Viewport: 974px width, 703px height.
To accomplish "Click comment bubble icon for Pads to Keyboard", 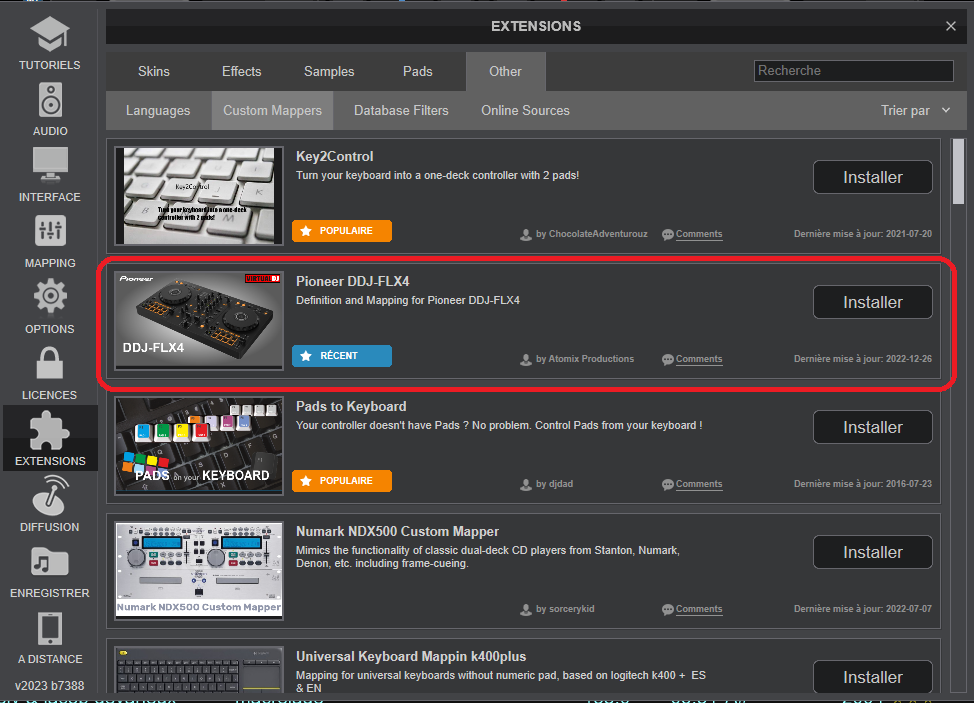I will tap(668, 484).
